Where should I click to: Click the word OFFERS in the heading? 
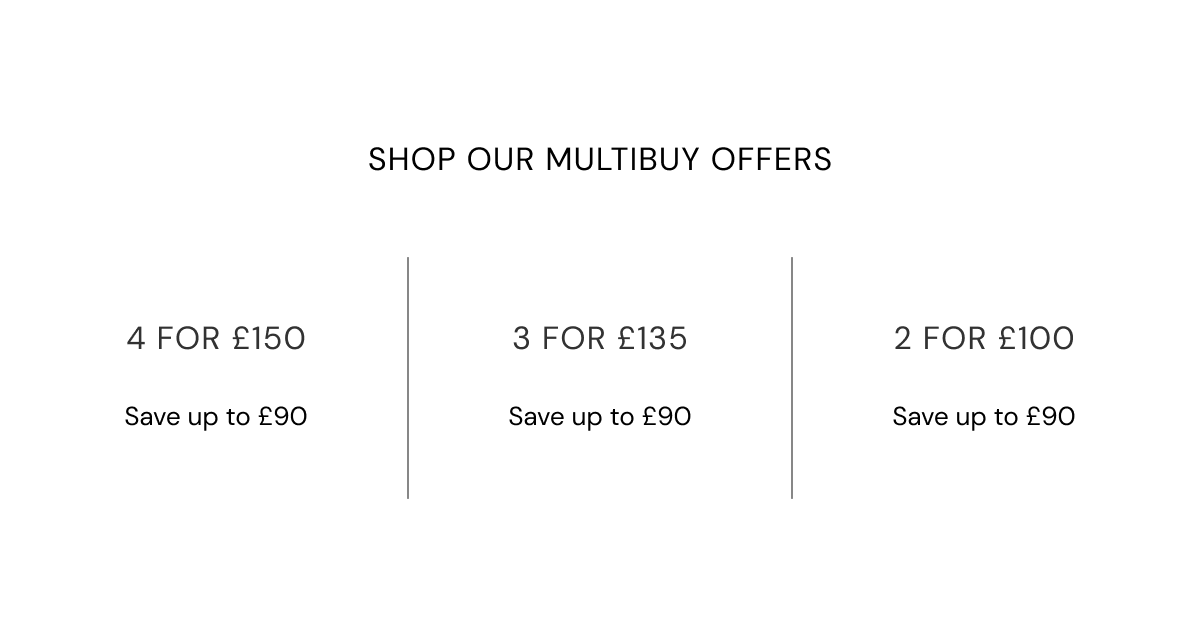pyautogui.click(x=772, y=159)
